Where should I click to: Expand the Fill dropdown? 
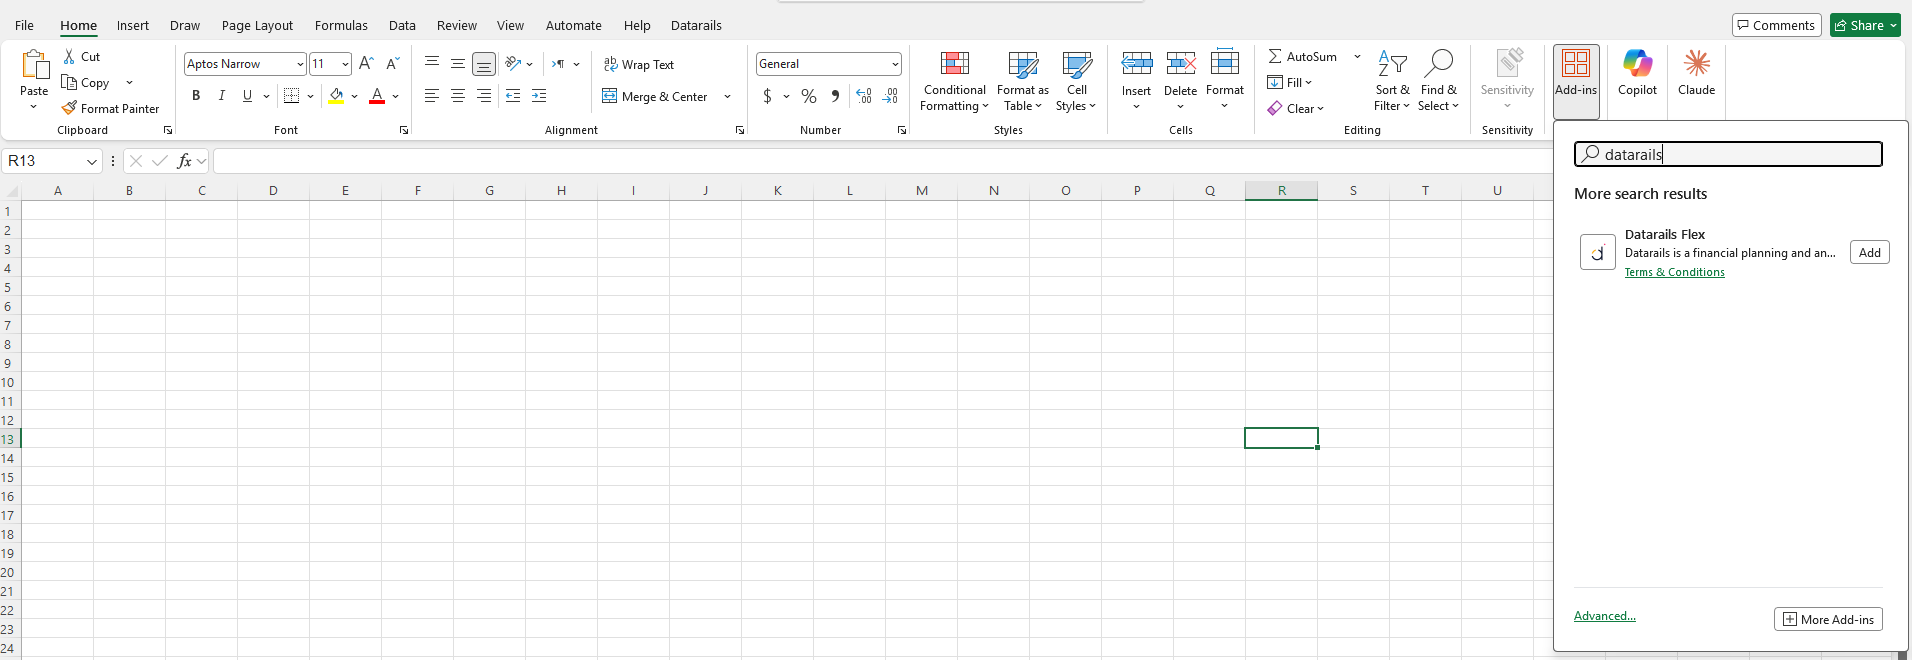pos(1307,83)
